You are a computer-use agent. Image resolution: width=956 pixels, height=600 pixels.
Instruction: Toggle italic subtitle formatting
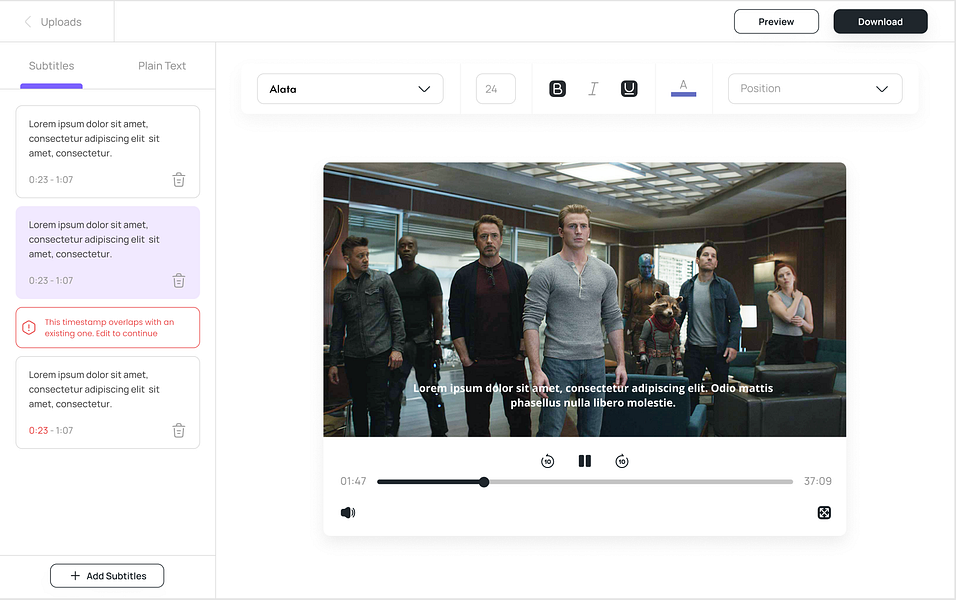593,89
